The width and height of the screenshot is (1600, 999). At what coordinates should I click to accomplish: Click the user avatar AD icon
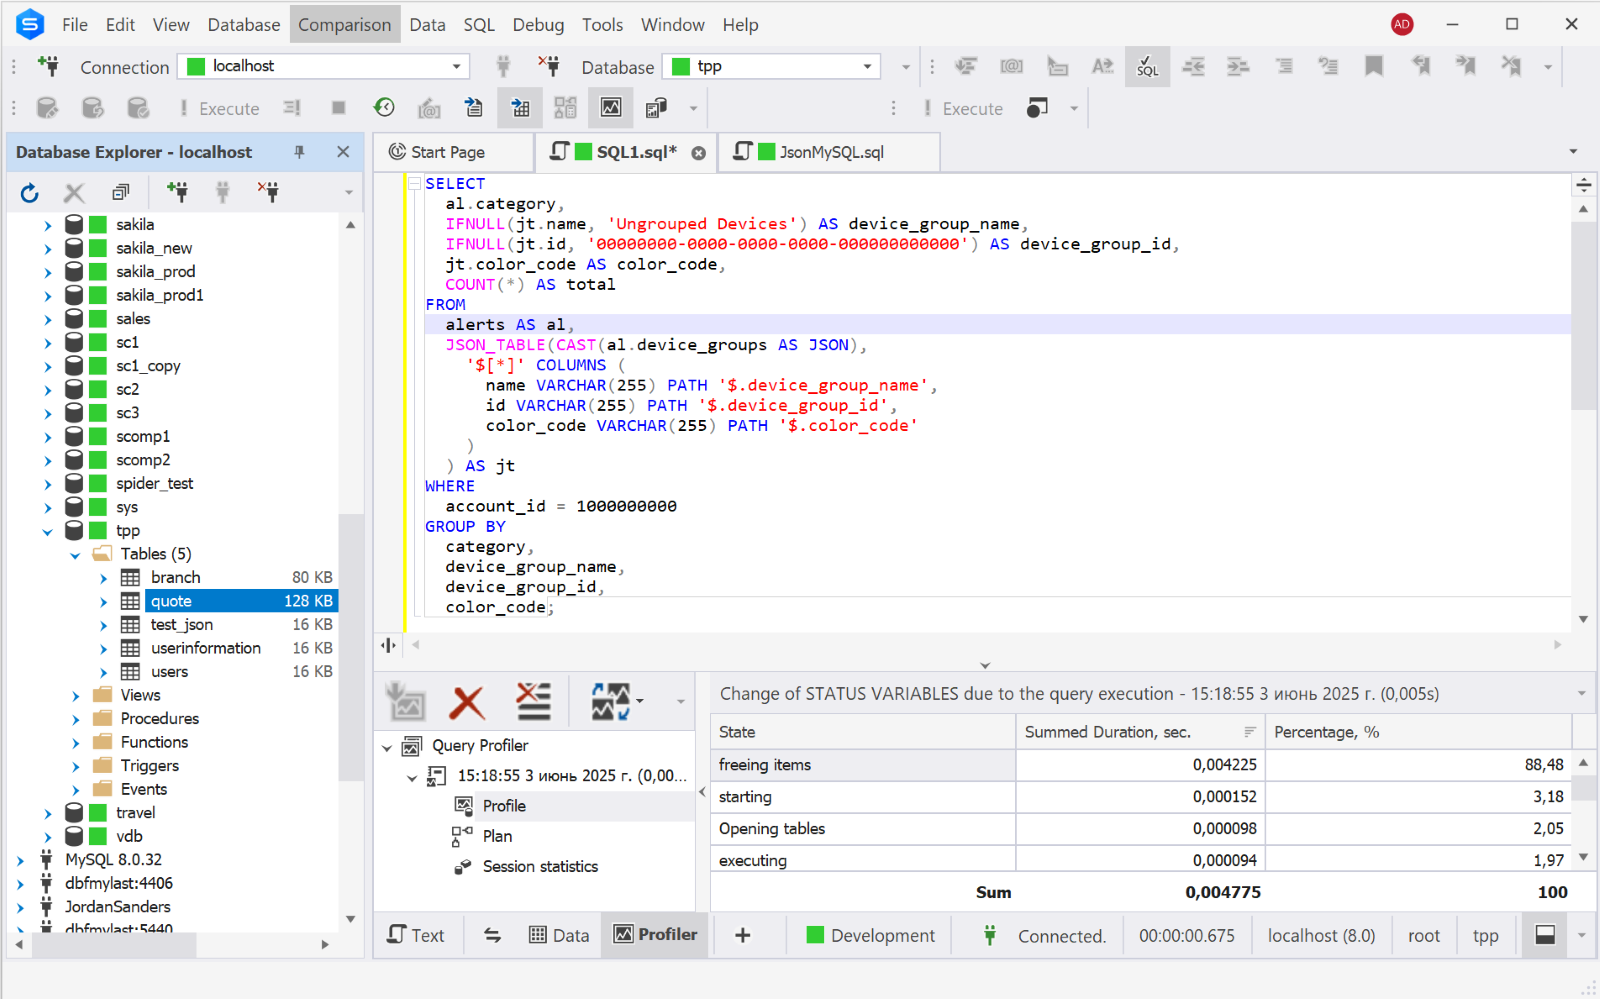tap(1402, 24)
